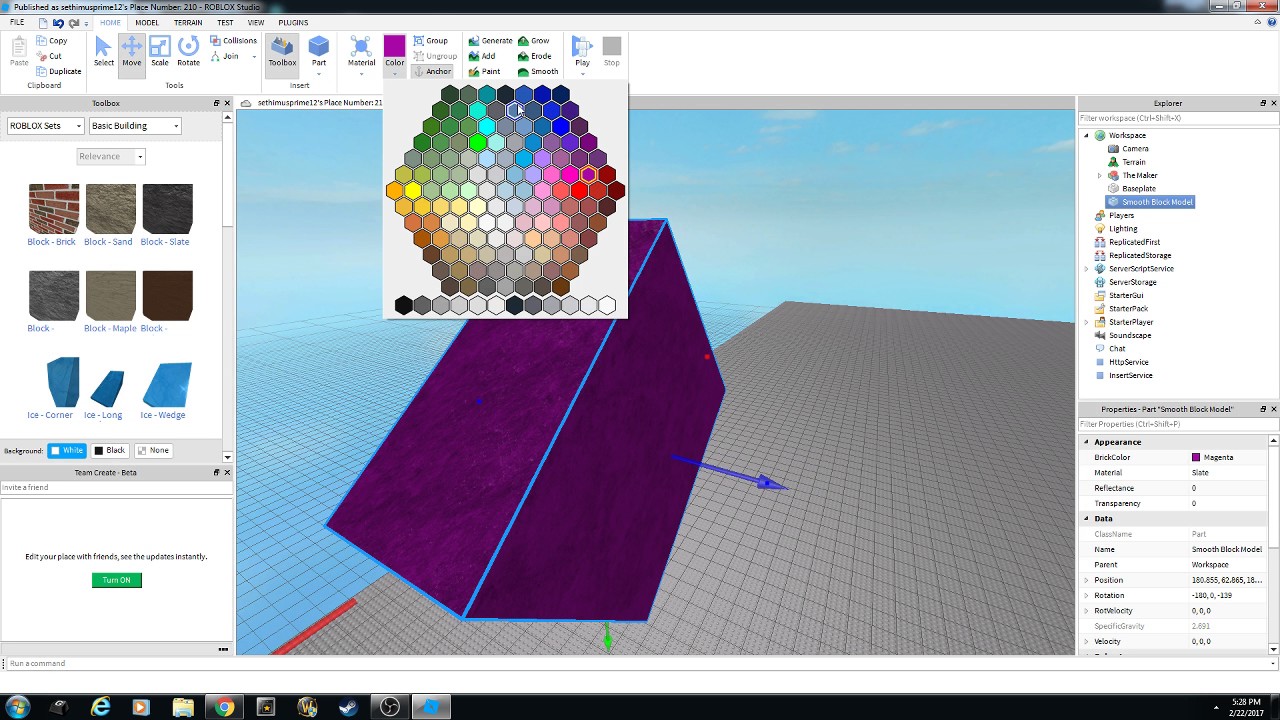Pick the Rotate tool
The image size is (1280, 720).
click(188, 52)
